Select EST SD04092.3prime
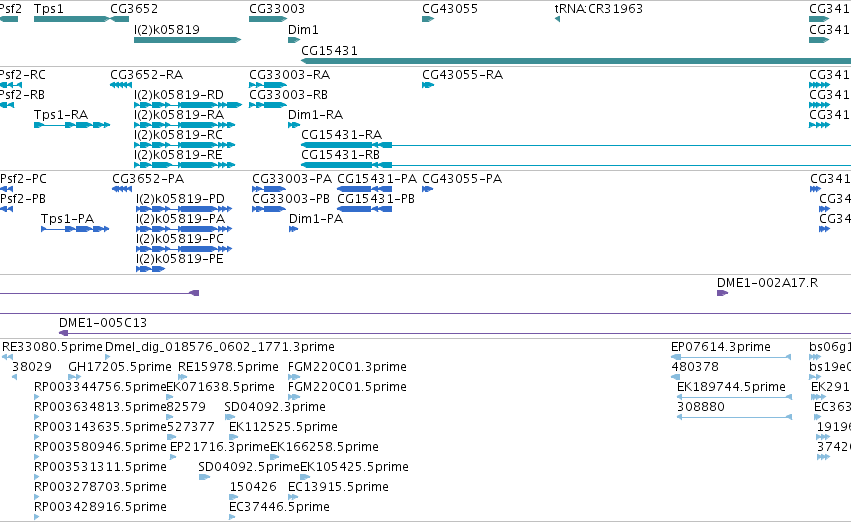Image resolution: width=851 pixels, height=522 pixels. coord(230,417)
